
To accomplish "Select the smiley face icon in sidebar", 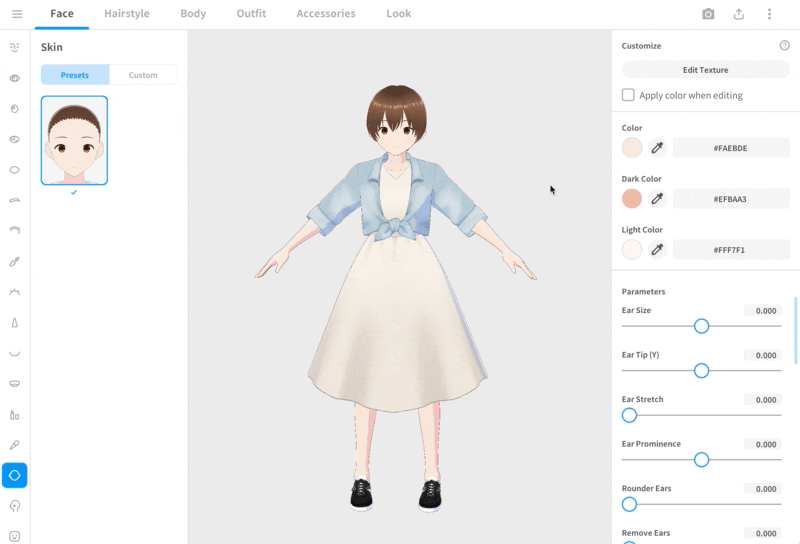I will pyautogui.click(x=15, y=536).
